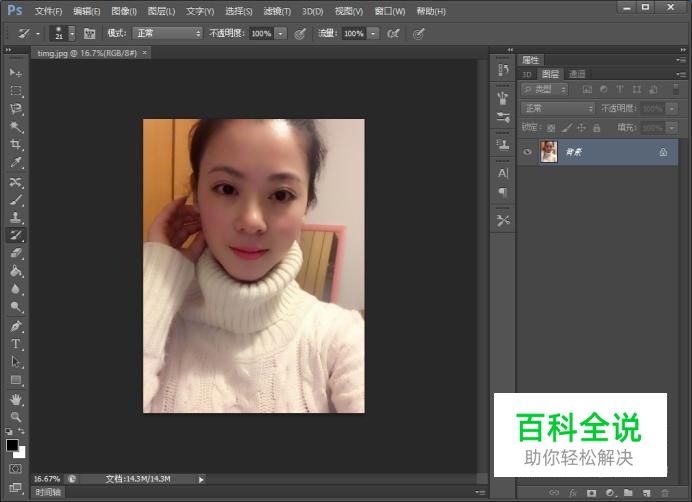The image size is (692, 502).
Task: Select the Move tool
Action: tap(16, 73)
